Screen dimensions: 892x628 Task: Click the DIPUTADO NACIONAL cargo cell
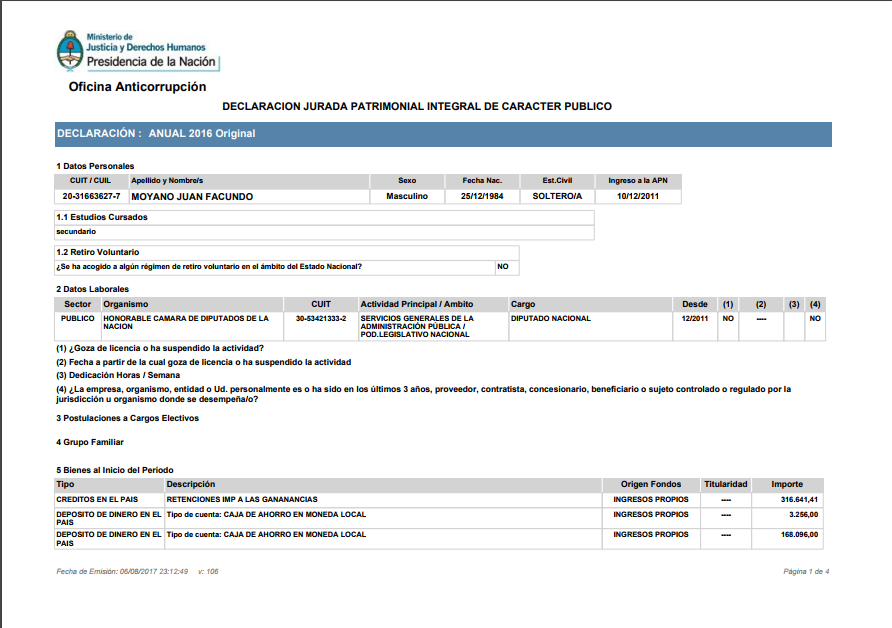(x=551, y=318)
